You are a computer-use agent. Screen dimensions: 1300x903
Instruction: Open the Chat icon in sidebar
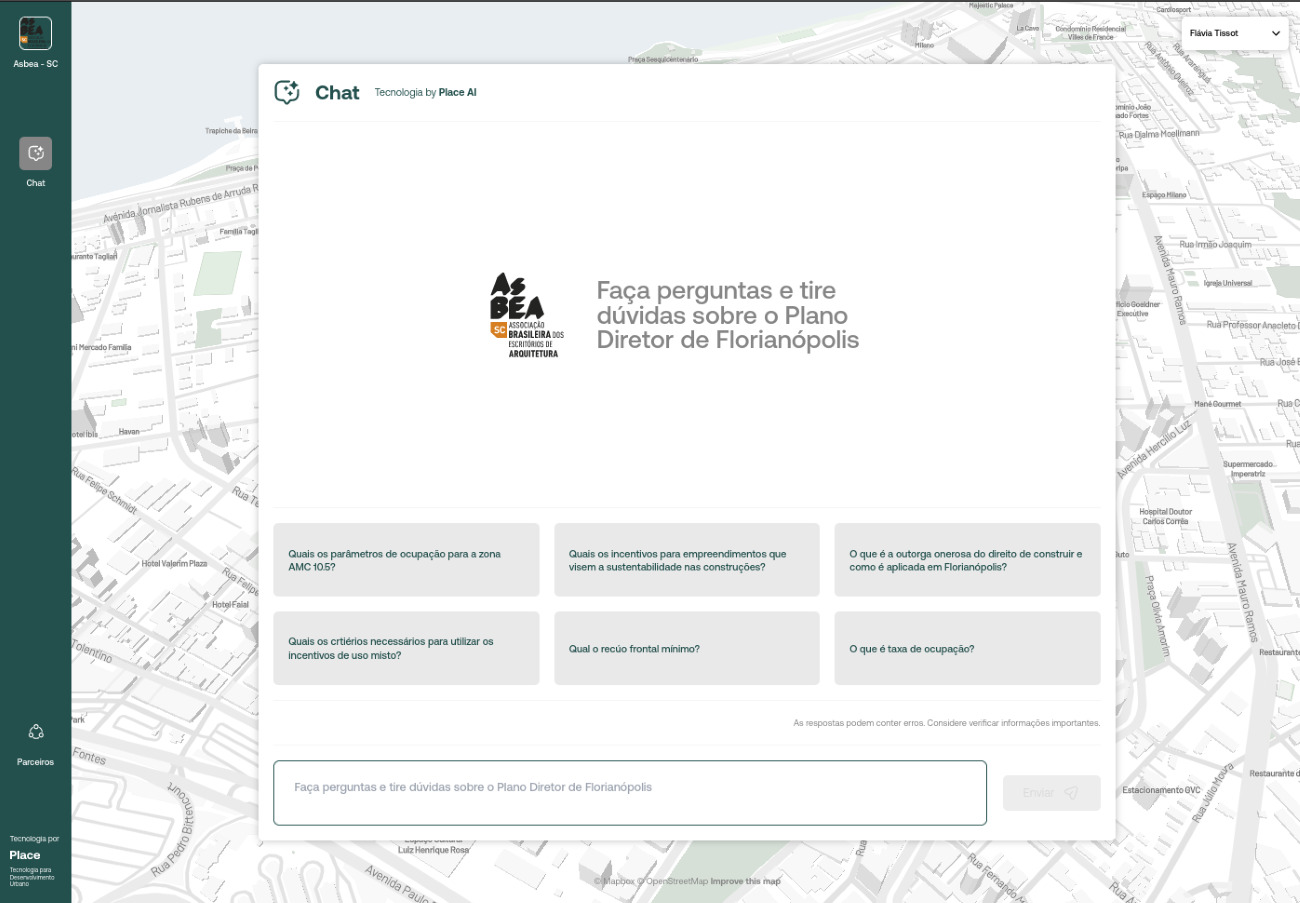(x=35, y=153)
